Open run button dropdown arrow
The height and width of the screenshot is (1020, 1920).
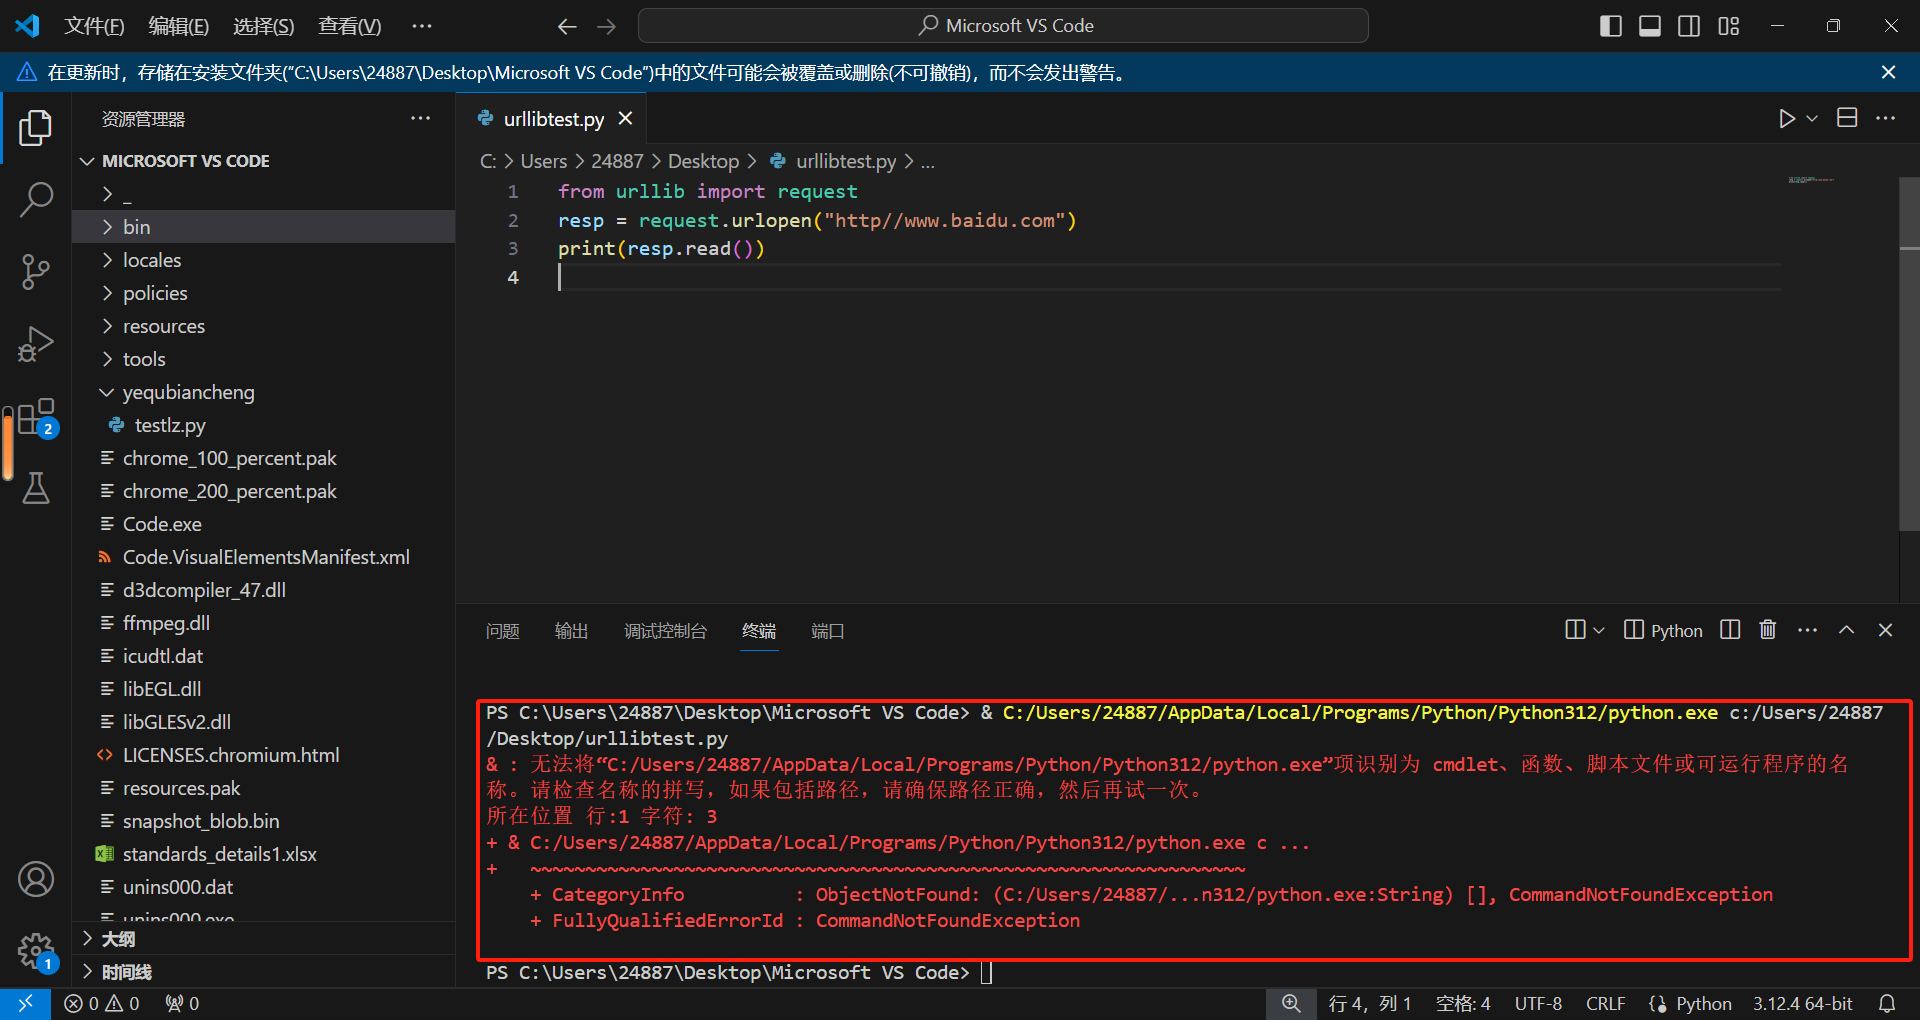click(x=1812, y=119)
